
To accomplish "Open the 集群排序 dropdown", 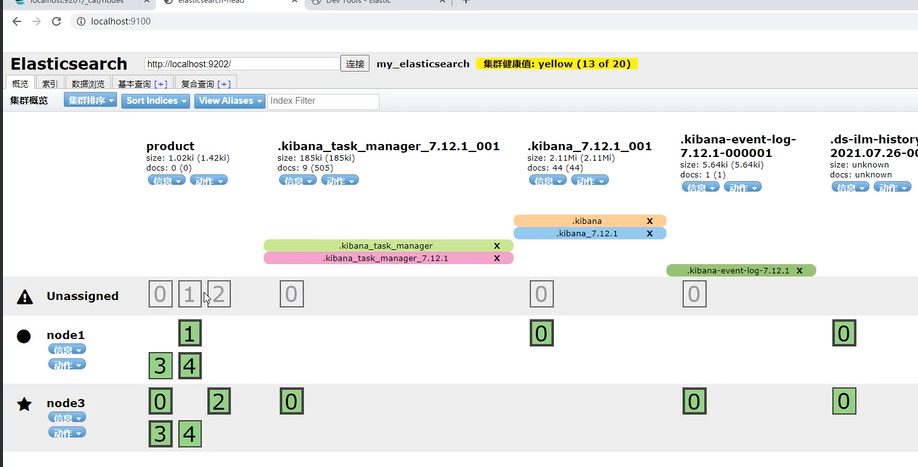I will coord(90,101).
